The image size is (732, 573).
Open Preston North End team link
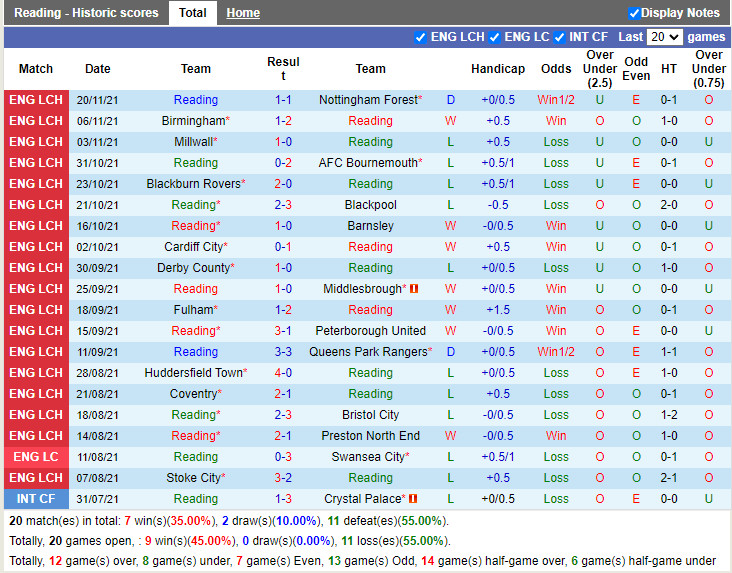click(370, 436)
